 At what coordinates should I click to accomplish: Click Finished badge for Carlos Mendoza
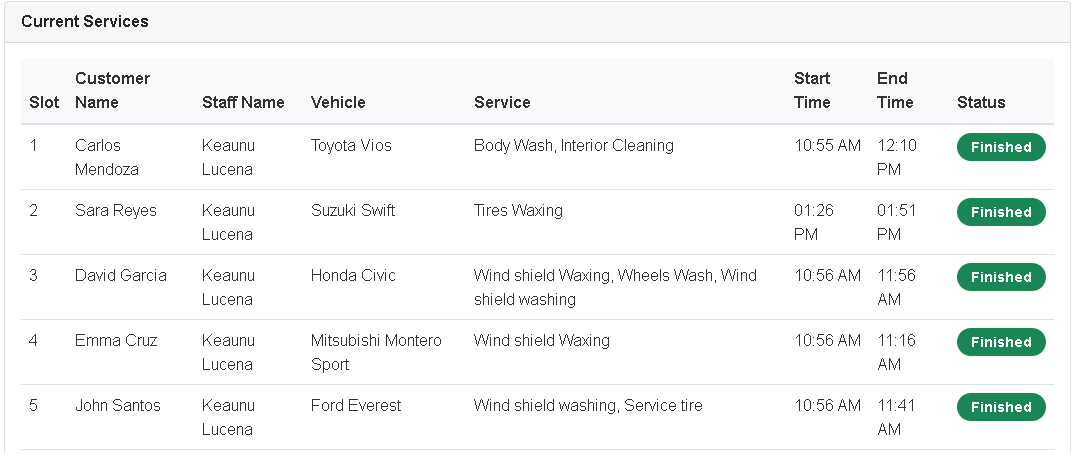coord(1001,147)
